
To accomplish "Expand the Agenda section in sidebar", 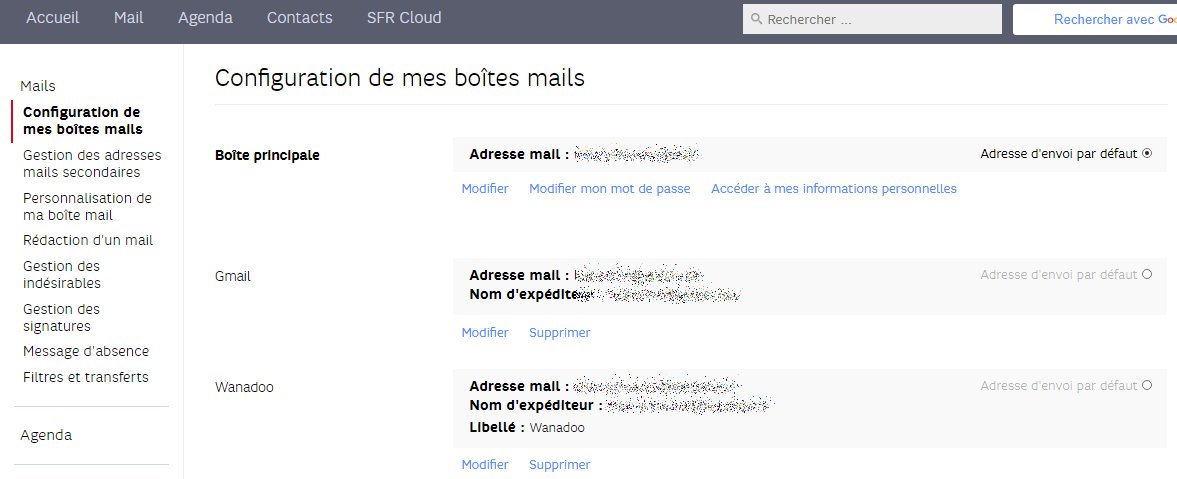I will [46, 435].
